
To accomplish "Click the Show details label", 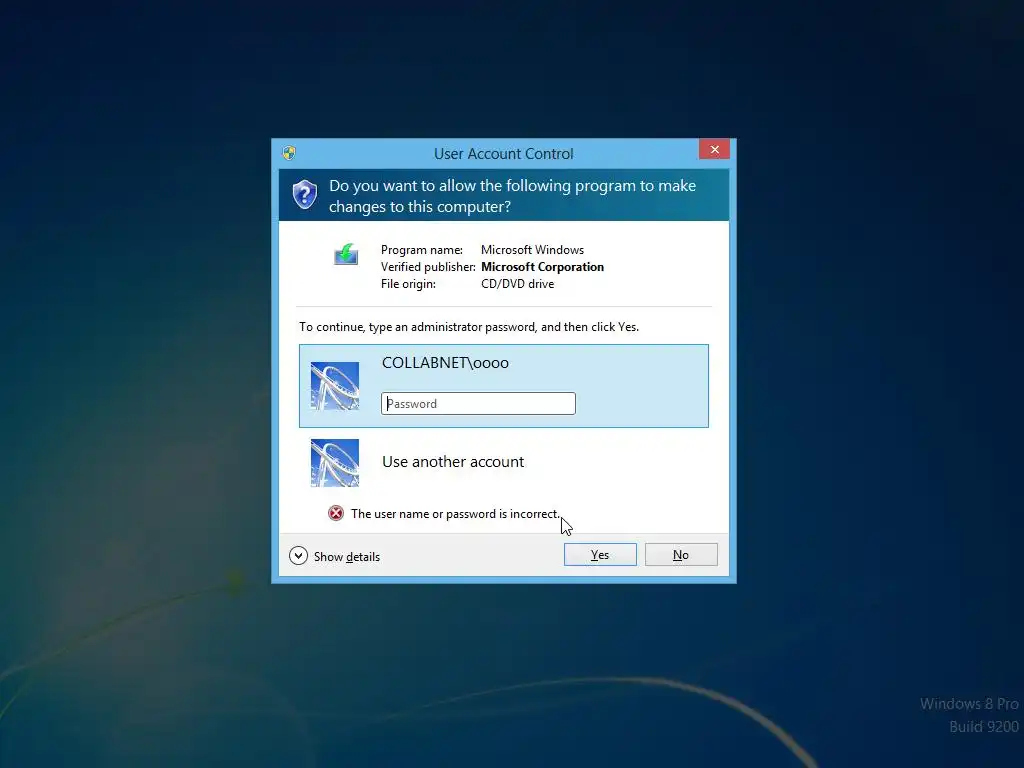I will coord(347,556).
